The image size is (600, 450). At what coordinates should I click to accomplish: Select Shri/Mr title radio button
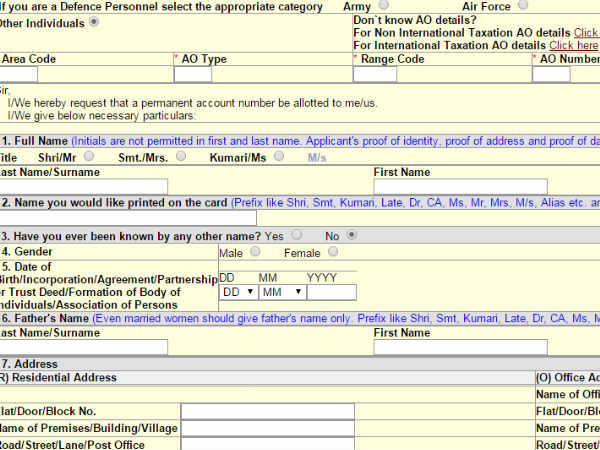tap(90, 156)
